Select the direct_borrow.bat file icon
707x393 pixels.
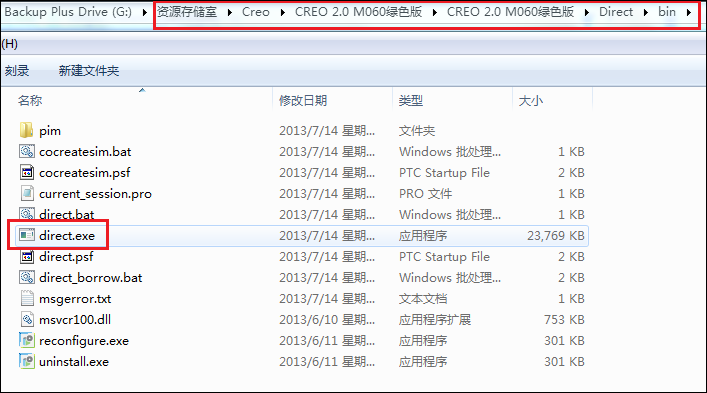tap(27, 277)
